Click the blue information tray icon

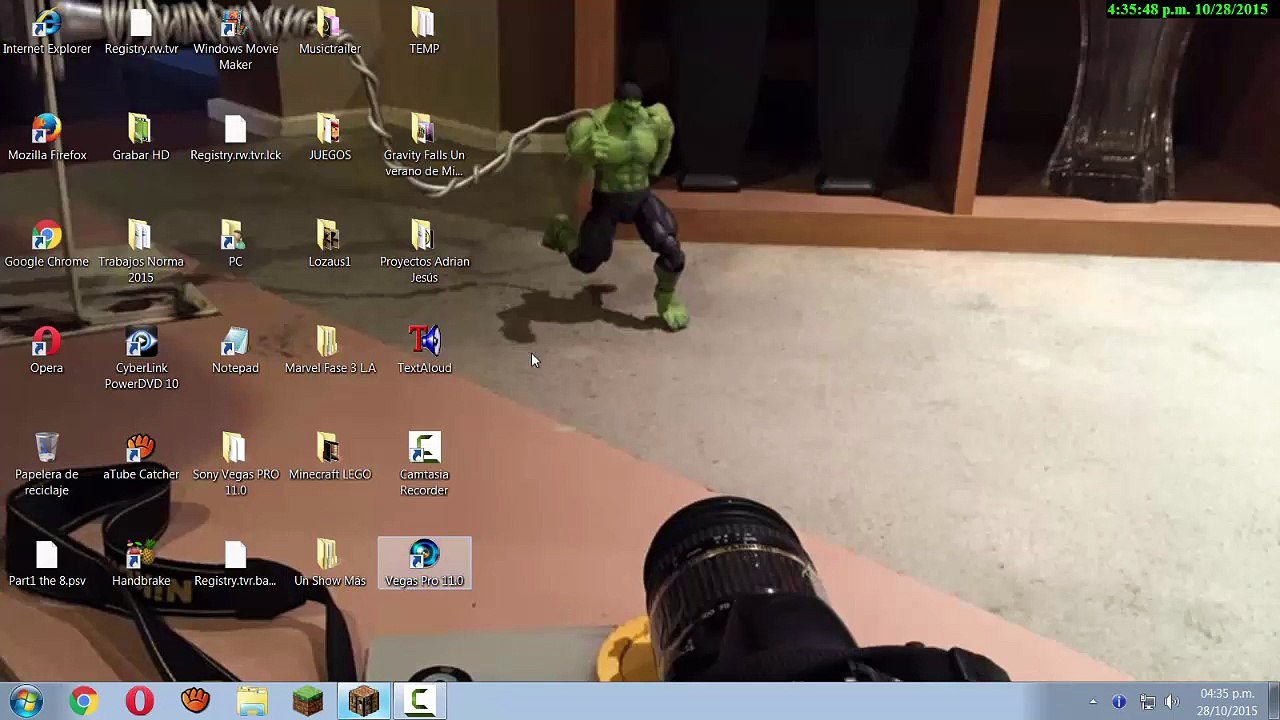1119,702
